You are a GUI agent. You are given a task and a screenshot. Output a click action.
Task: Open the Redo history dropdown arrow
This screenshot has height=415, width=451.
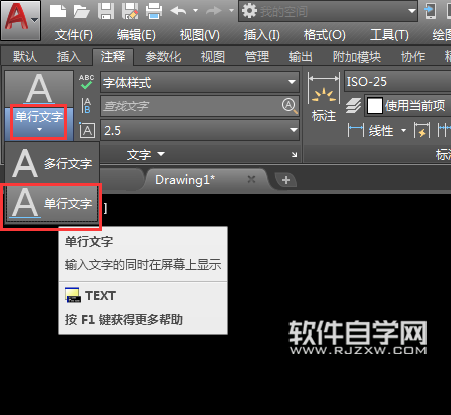tap(231, 11)
